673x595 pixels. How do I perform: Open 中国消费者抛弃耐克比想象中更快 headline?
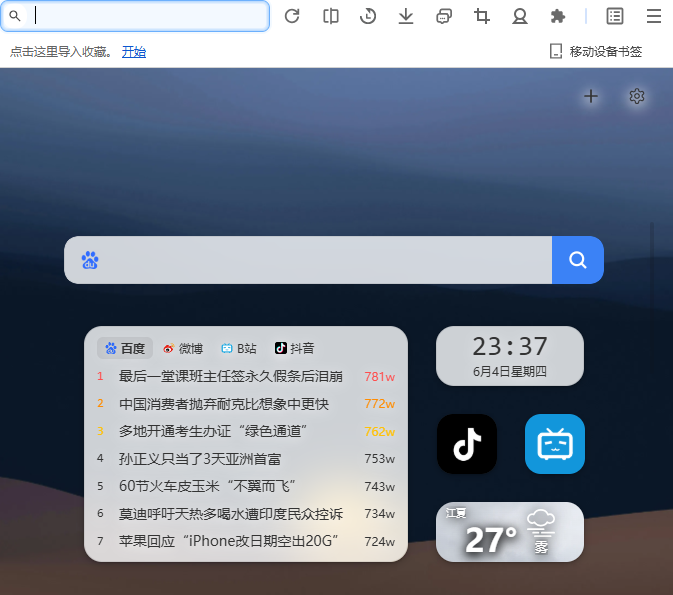[x=224, y=404]
